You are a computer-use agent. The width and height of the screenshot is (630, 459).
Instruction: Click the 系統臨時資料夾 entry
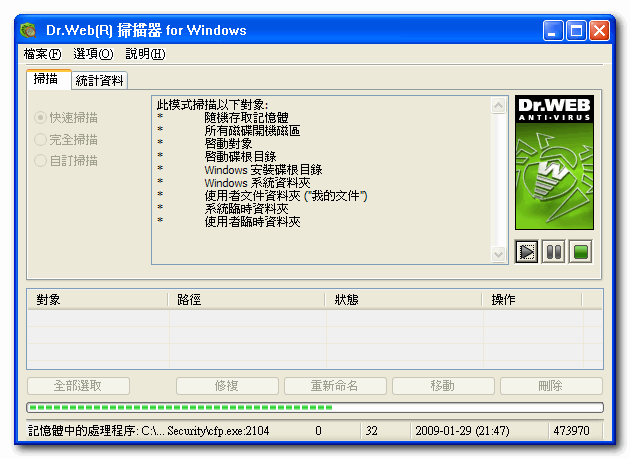click(x=246, y=209)
